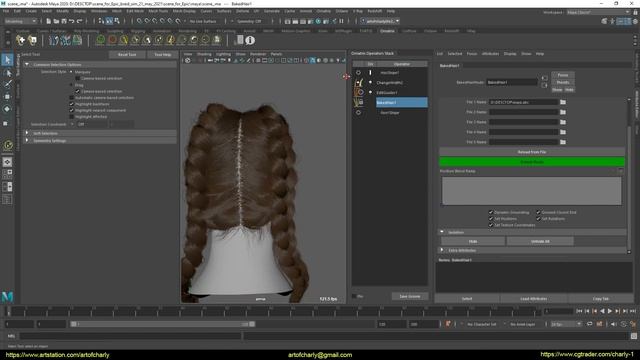Click the Save Groom button

pos(409,296)
